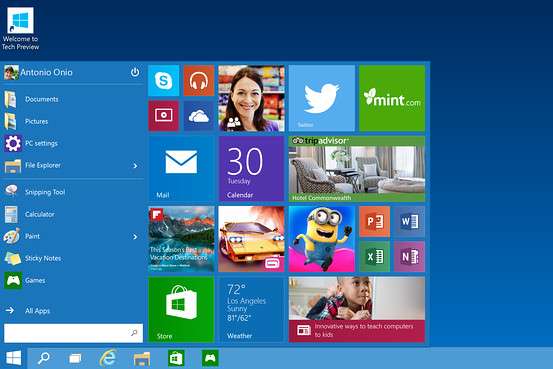The height and width of the screenshot is (369, 553).
Task: Open the Skype tile
Action: pos(164,80)
